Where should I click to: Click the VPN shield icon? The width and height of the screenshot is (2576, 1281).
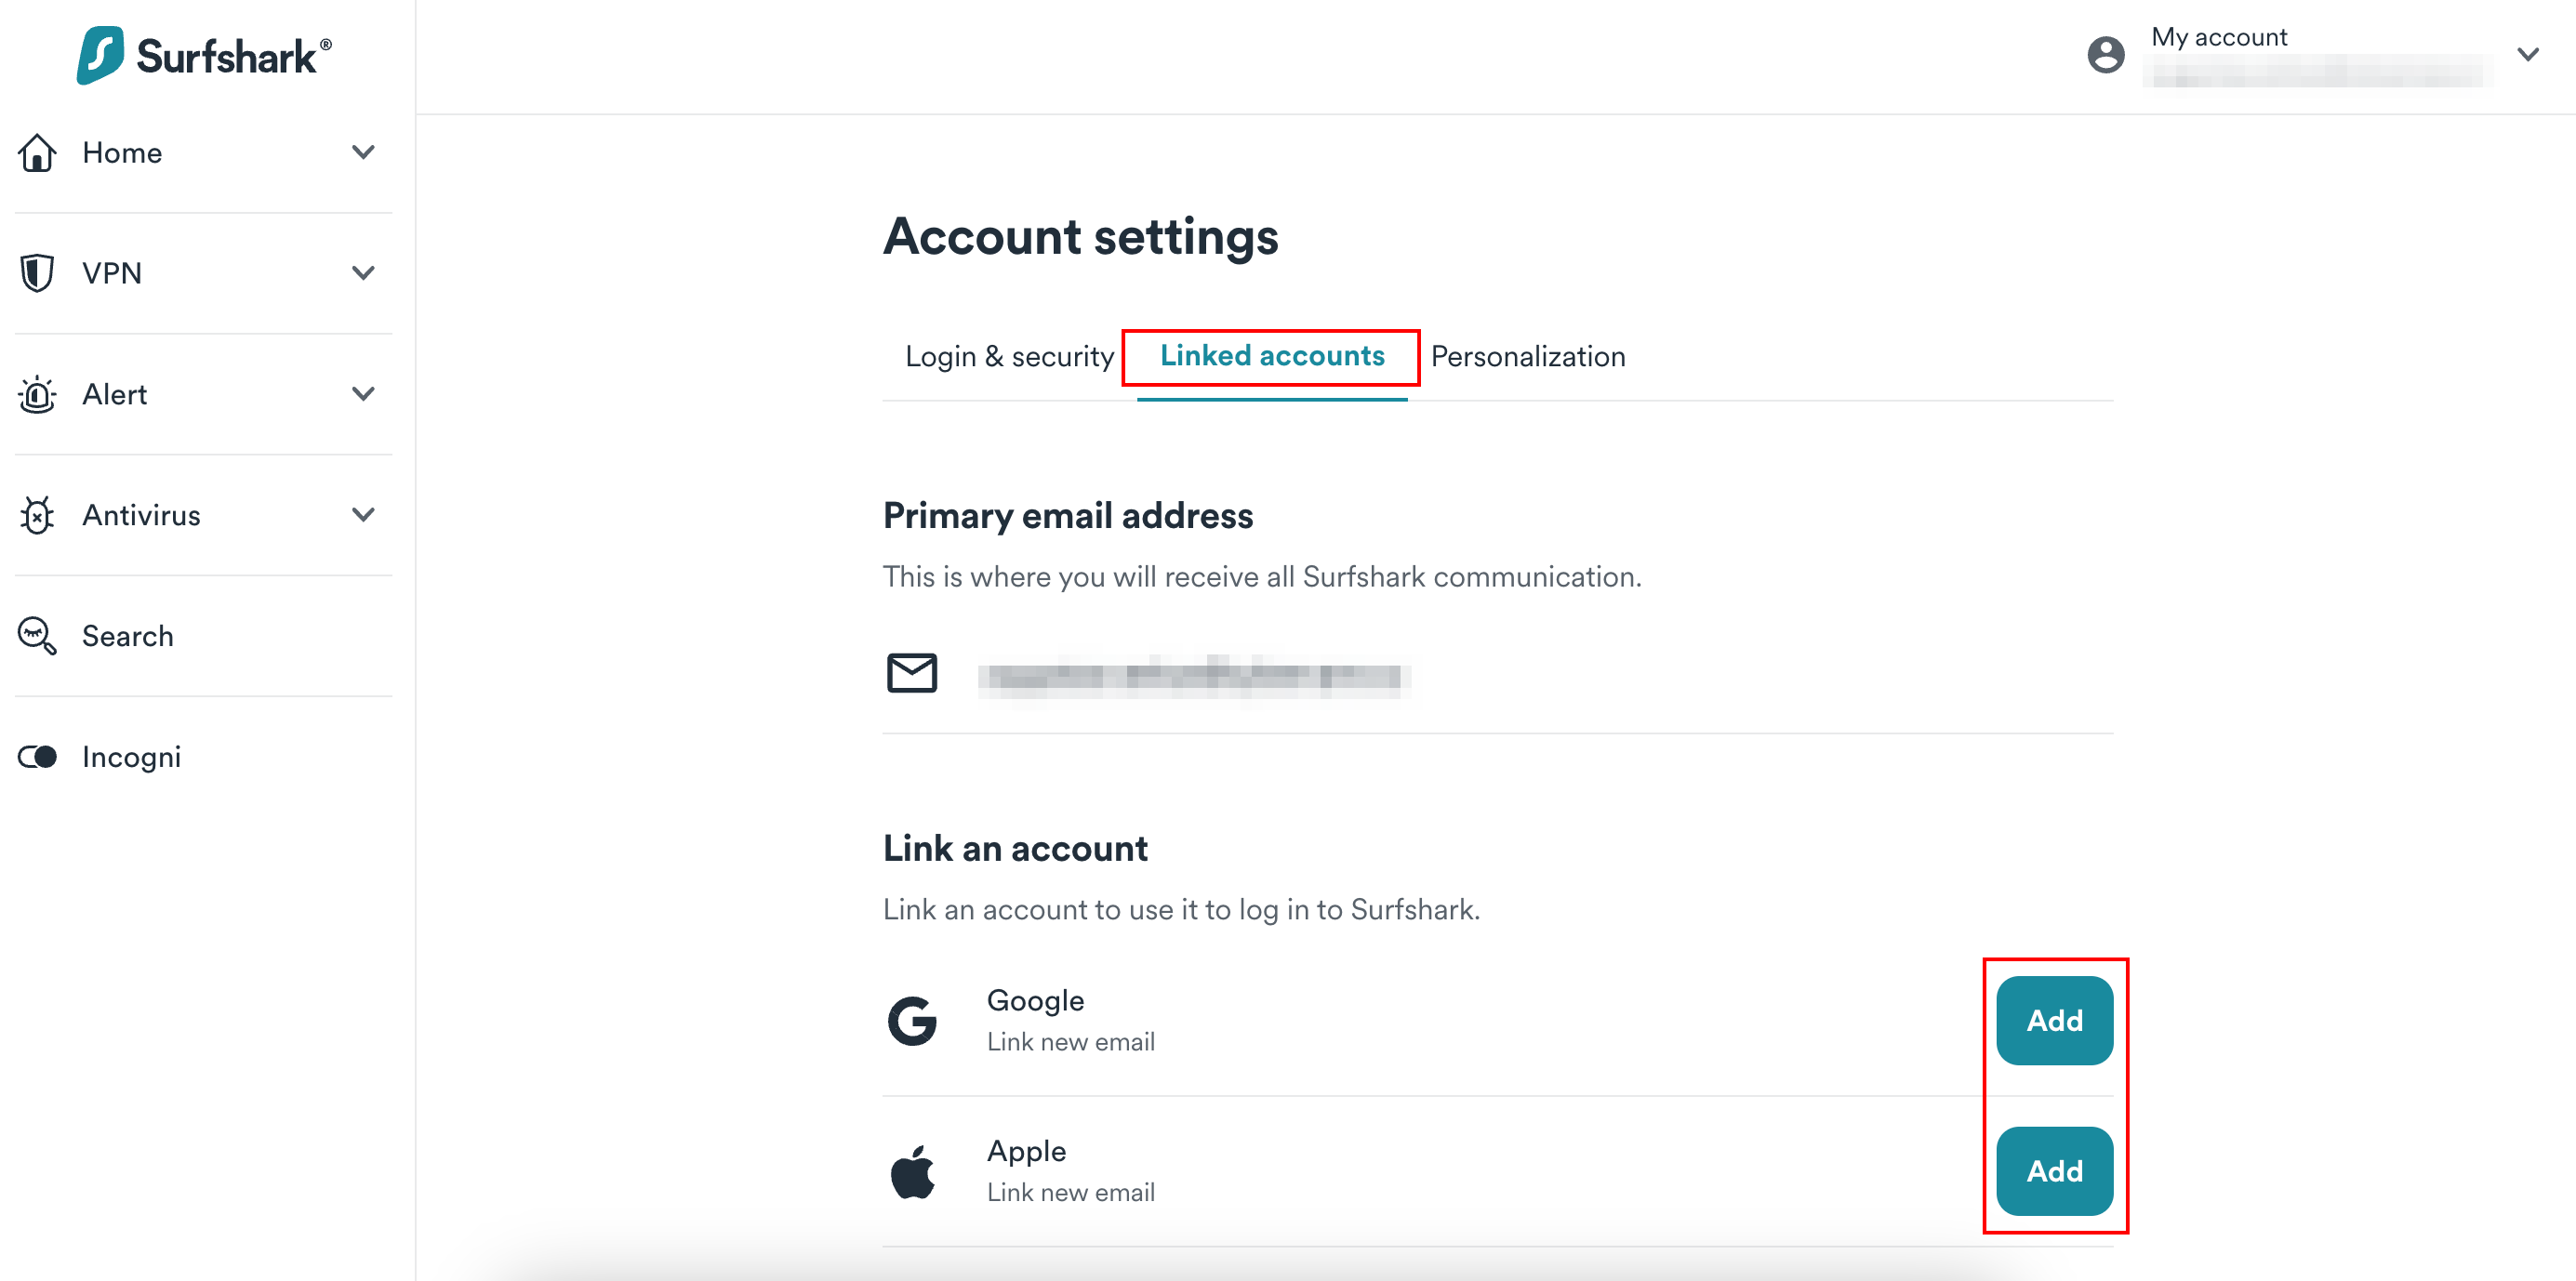coord(38,273)
